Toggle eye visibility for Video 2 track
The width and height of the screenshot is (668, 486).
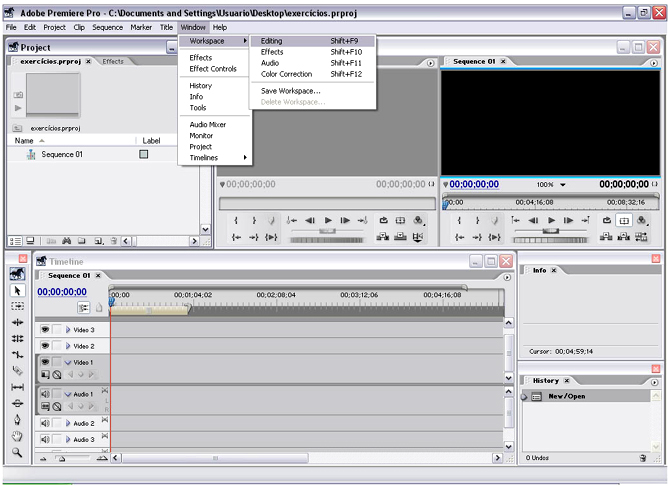[x=45, y=346]
